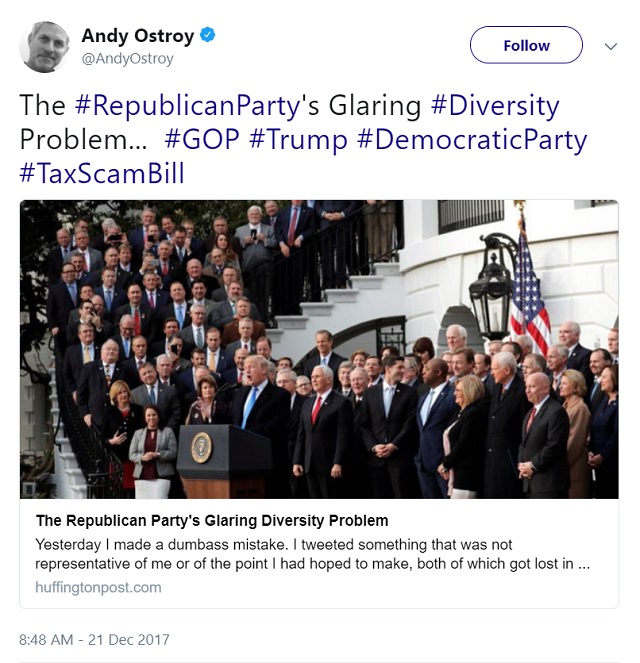Open the #DemocraticParty hashtag
Screen dimensions: 640x663
point(472,140)
